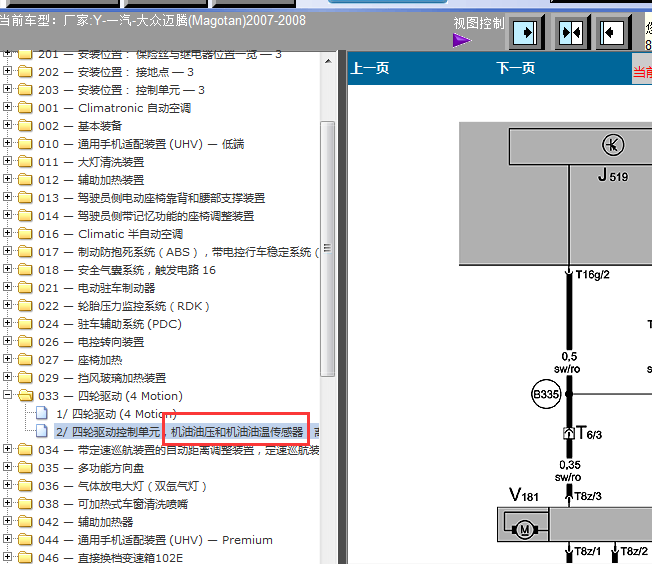Image resolution: width=652 pixels, height=564 pixels.
Task: Click the open folder icon of 033
Action: 26,396
